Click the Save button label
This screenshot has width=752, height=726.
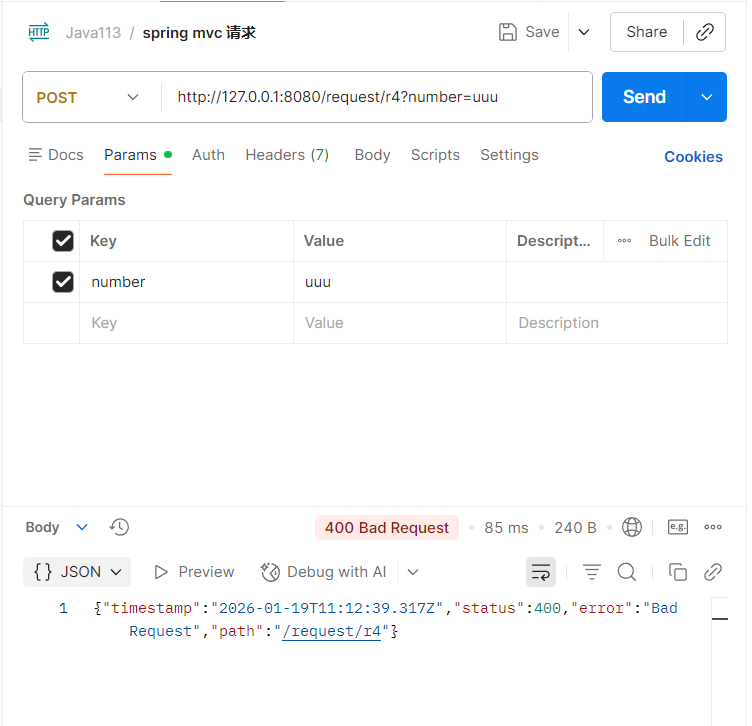542,32
